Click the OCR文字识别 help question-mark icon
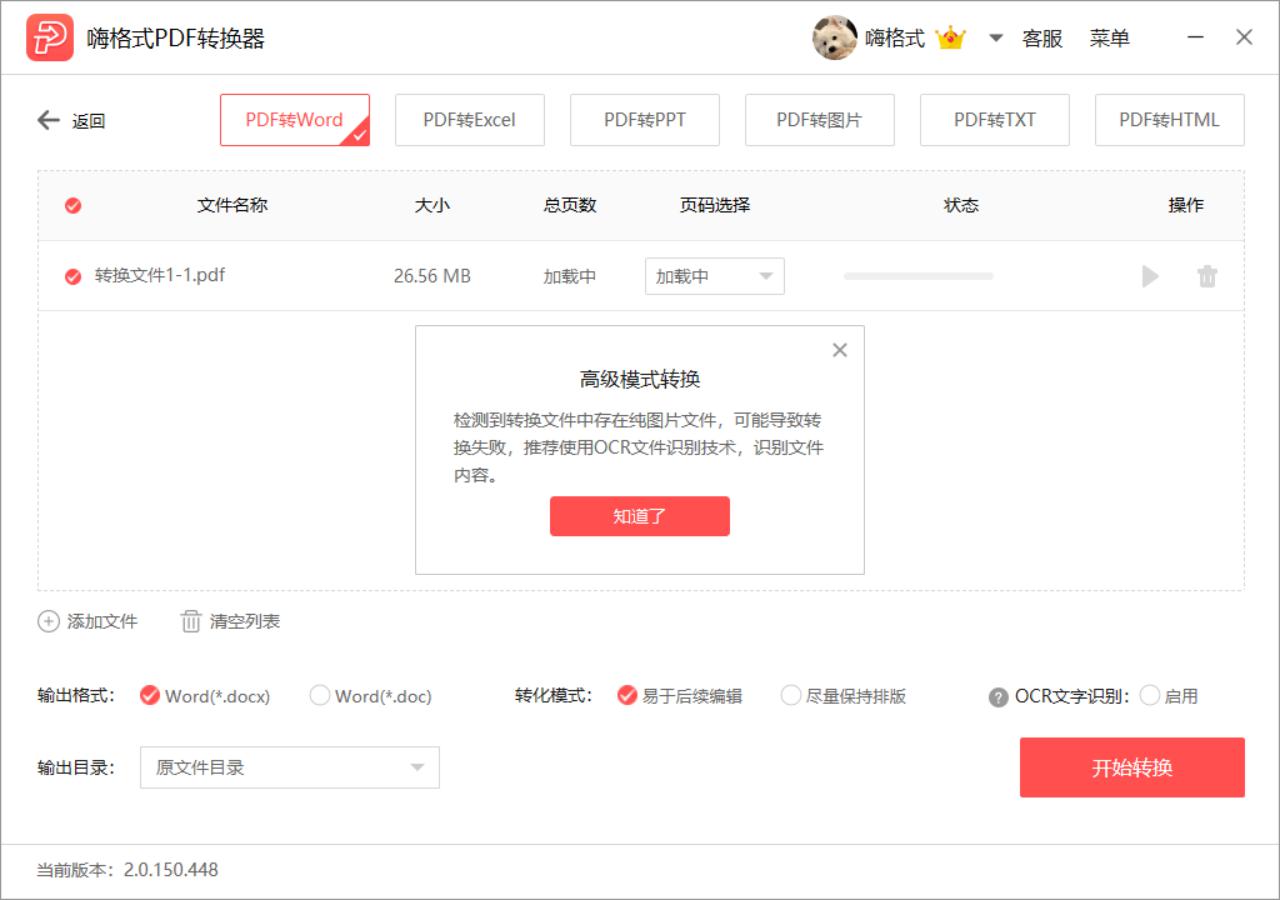The image size is (1280, 900). coord(998,697)
